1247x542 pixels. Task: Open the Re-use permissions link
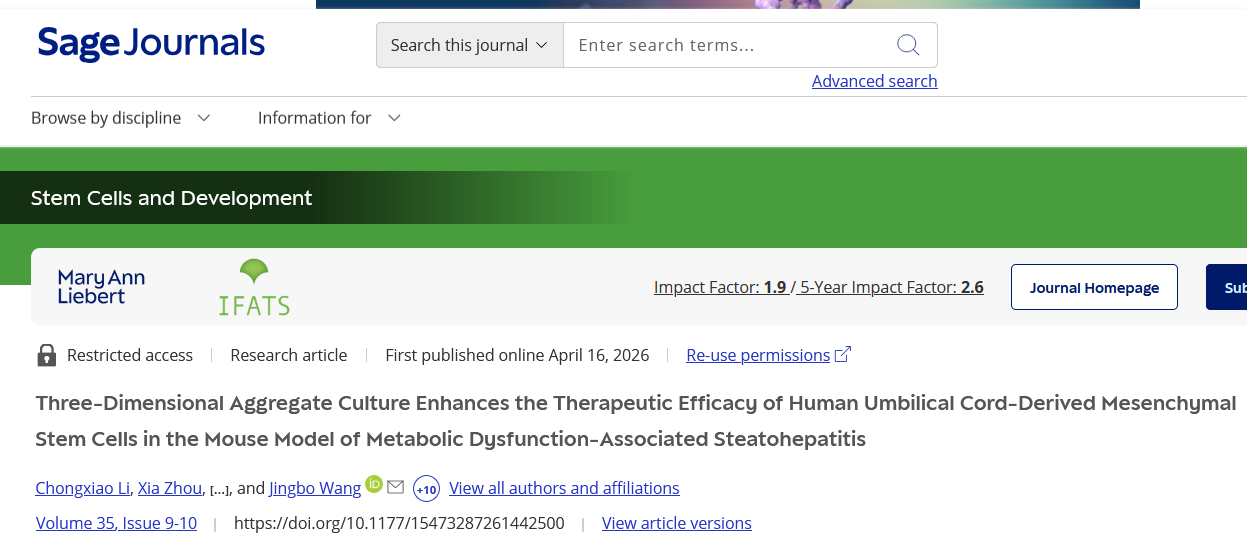pos(758,355)
